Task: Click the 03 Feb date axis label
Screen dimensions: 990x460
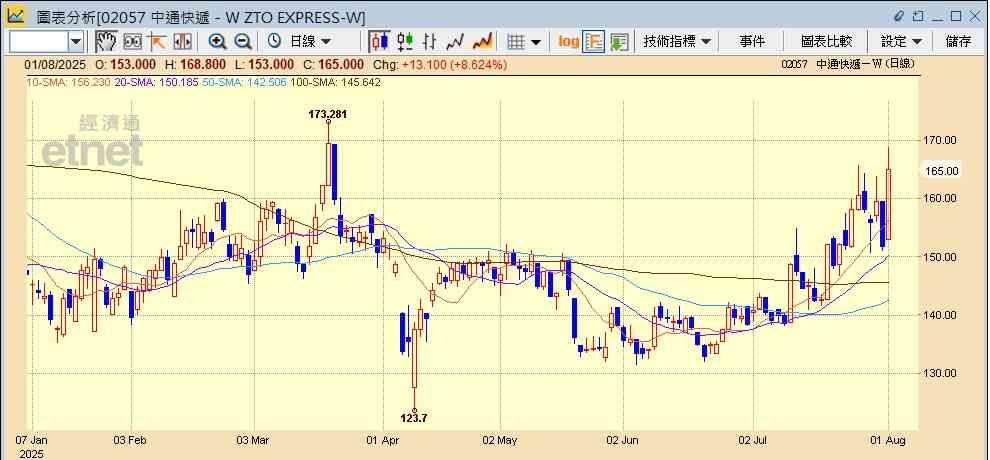Action: 131,440
